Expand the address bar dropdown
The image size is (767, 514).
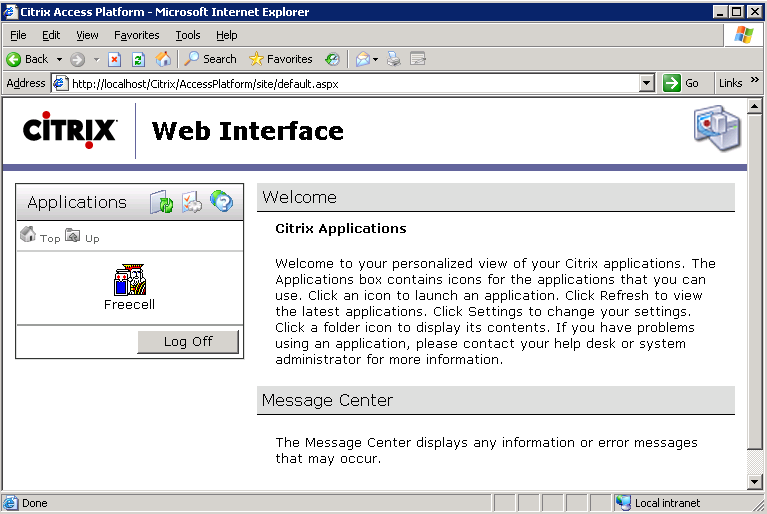click(646, 84)
